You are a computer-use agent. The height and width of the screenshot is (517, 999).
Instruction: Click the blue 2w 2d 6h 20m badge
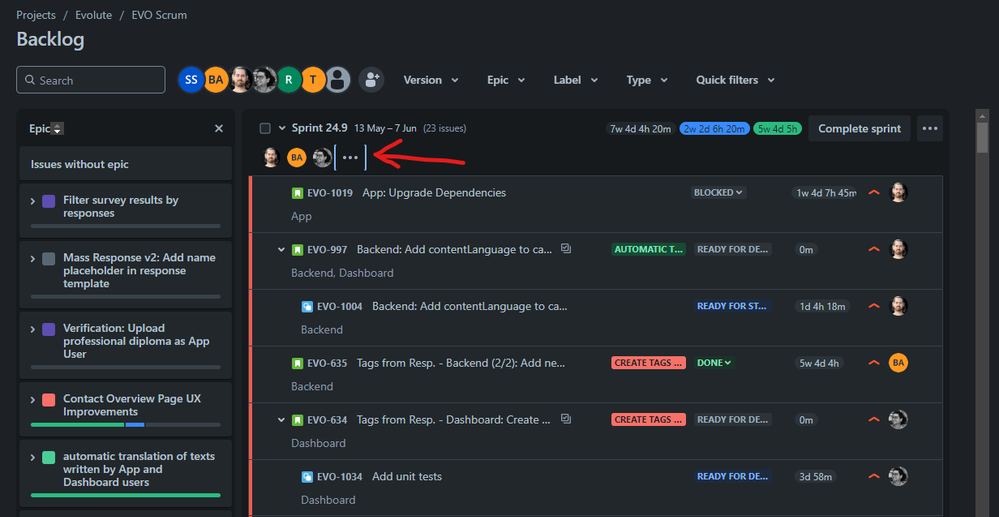point(714,129)
